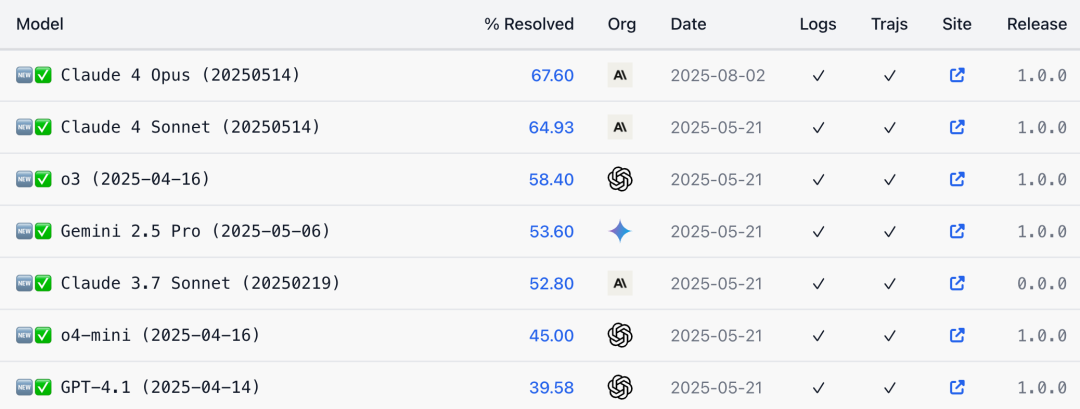Click the Org column header

pyautogui.click(x=622, y=24)
